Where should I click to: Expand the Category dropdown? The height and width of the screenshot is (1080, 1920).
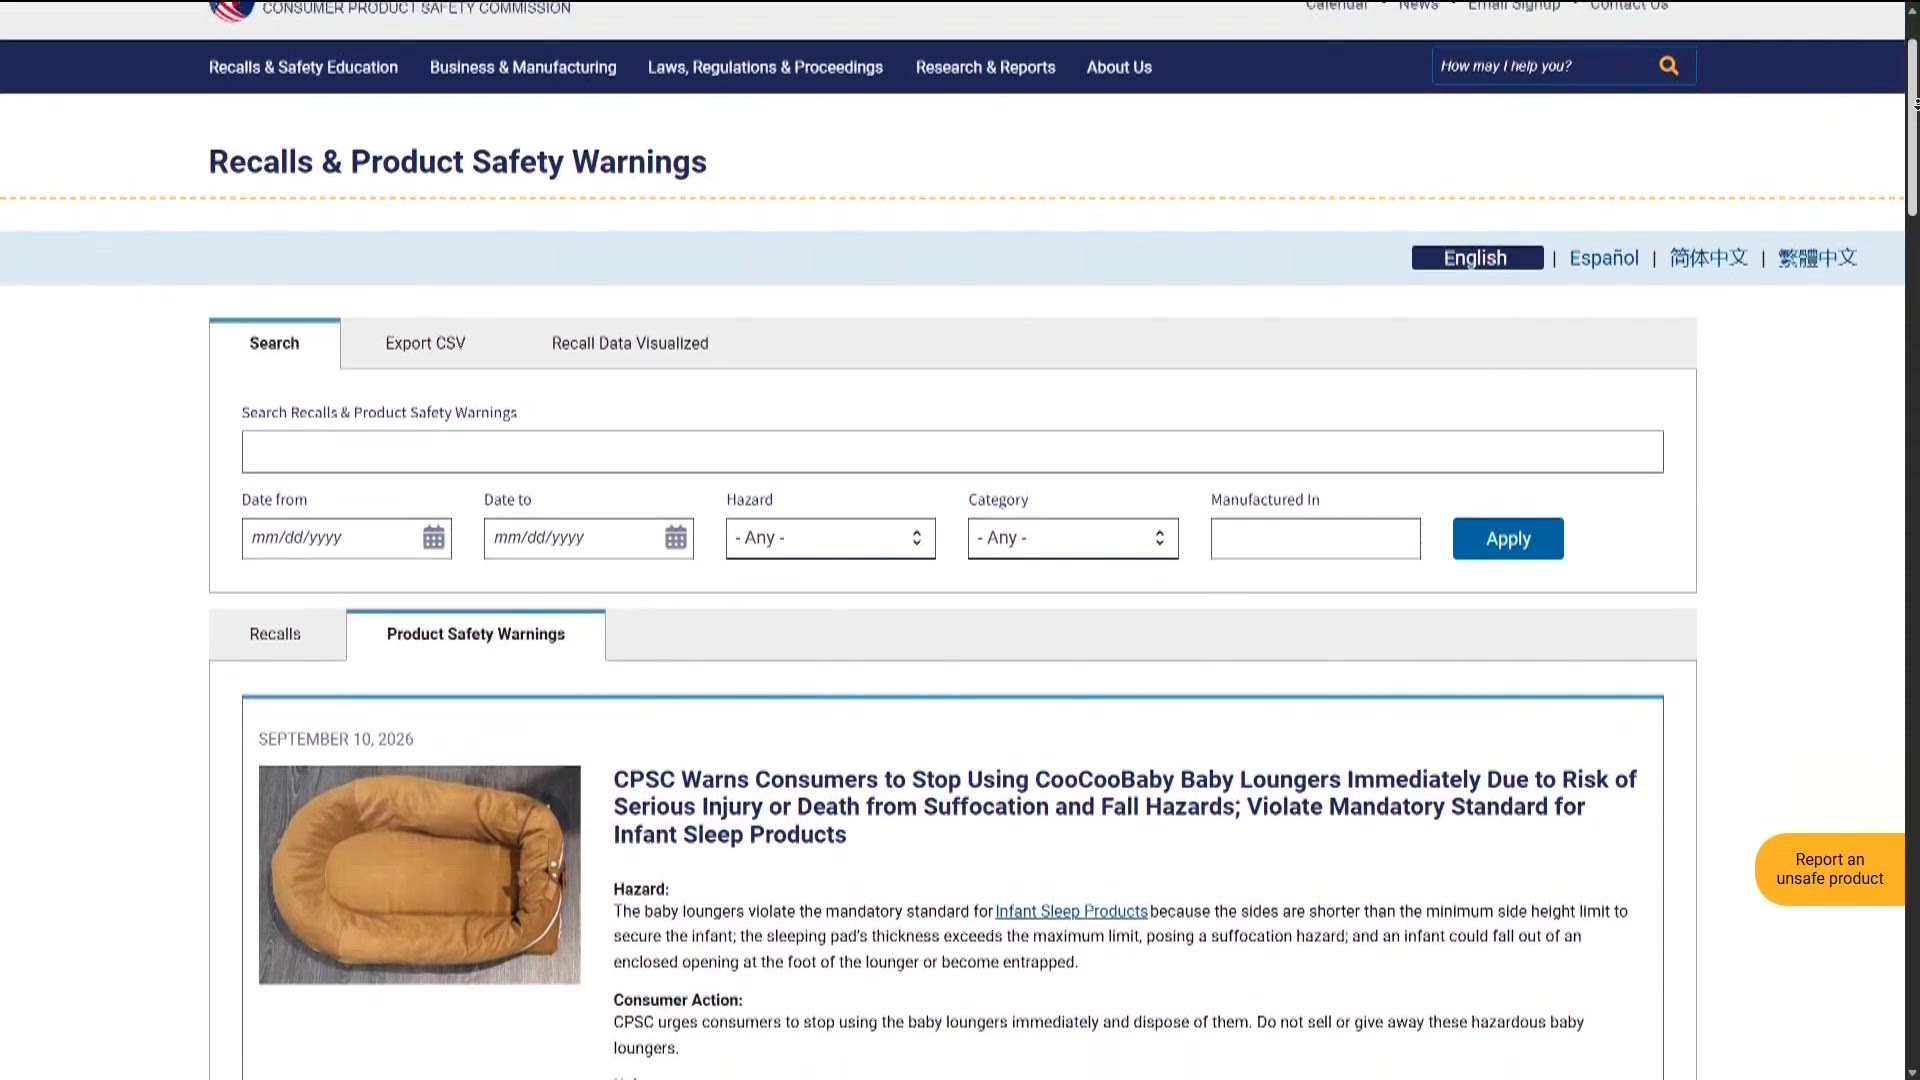pos(1073,538)
